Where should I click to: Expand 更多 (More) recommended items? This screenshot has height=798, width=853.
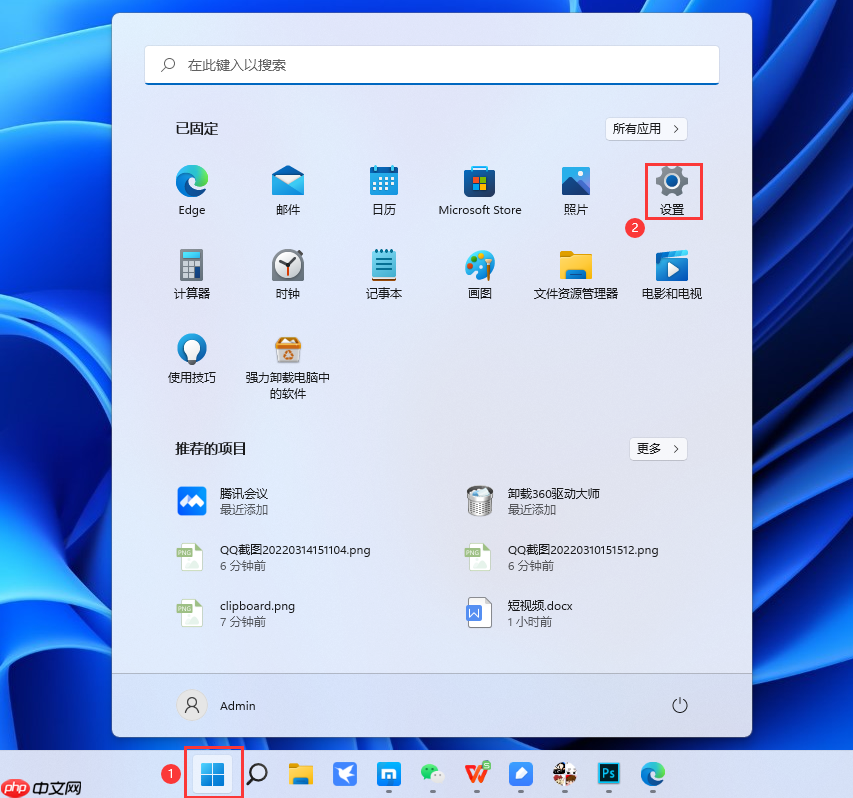[657, 449]
